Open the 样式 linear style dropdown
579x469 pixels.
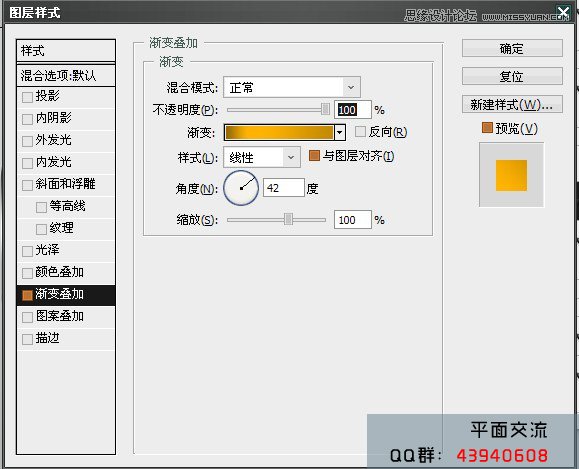coord(262,157)
